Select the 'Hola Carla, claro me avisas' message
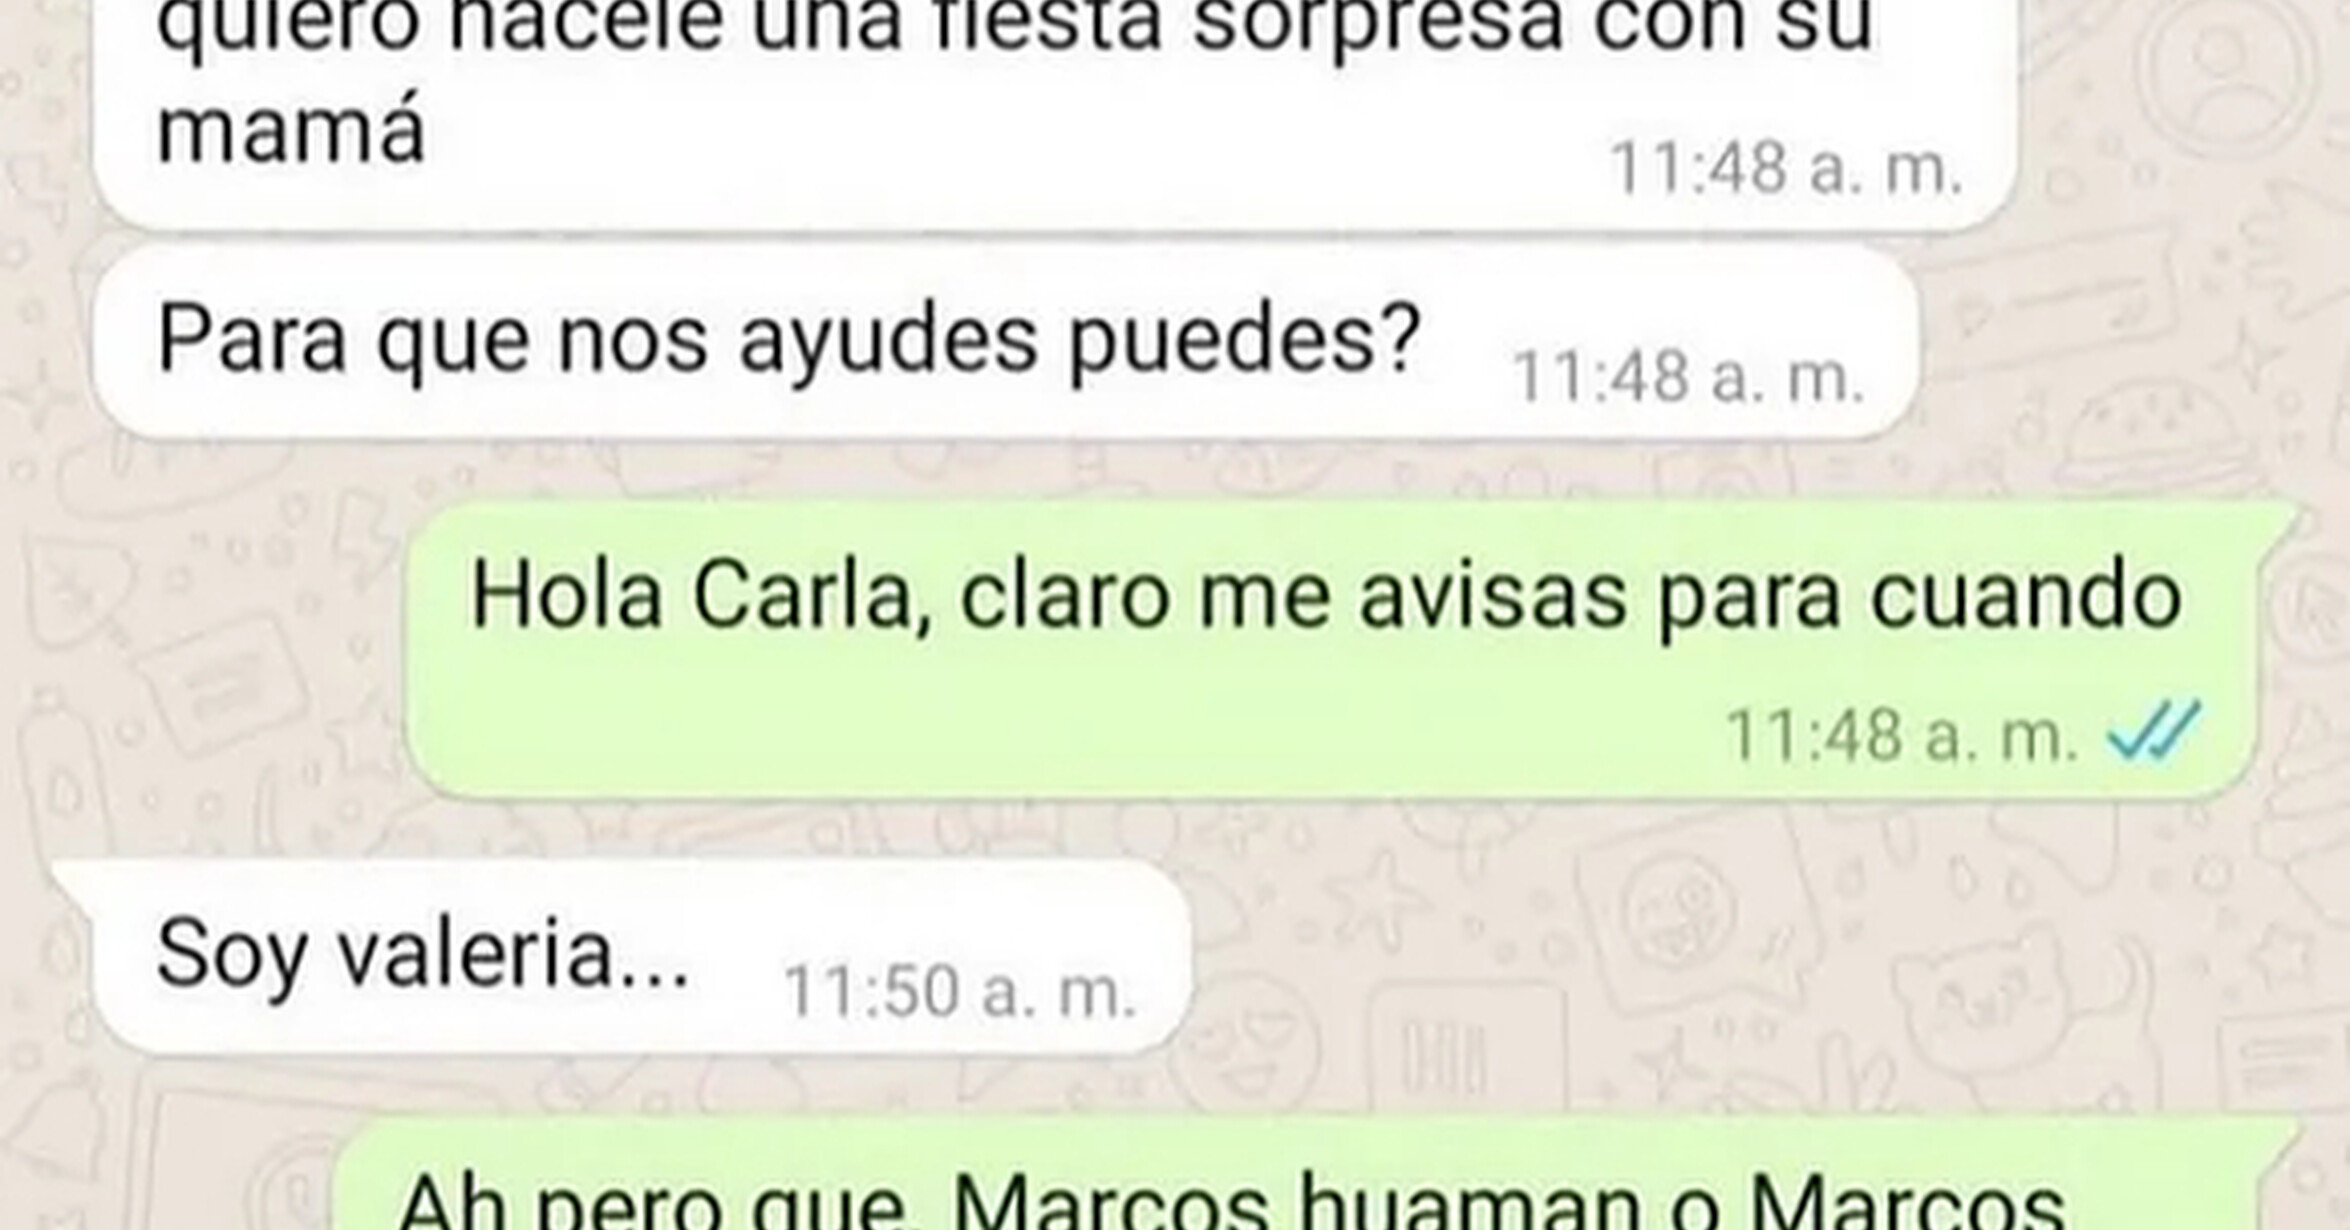The image size is (2350, 1230). point(1332,650)
